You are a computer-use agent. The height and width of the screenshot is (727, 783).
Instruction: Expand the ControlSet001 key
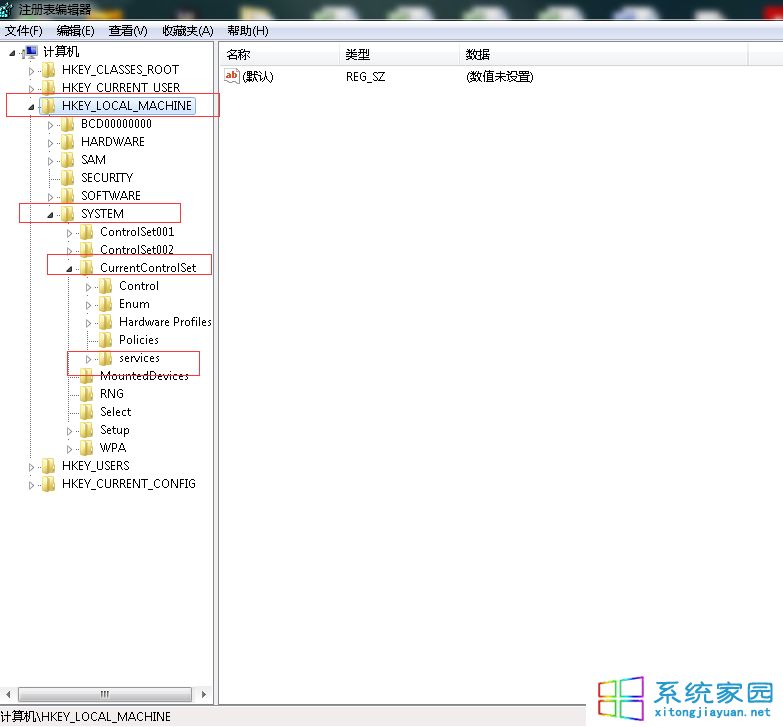pos(69,232)
